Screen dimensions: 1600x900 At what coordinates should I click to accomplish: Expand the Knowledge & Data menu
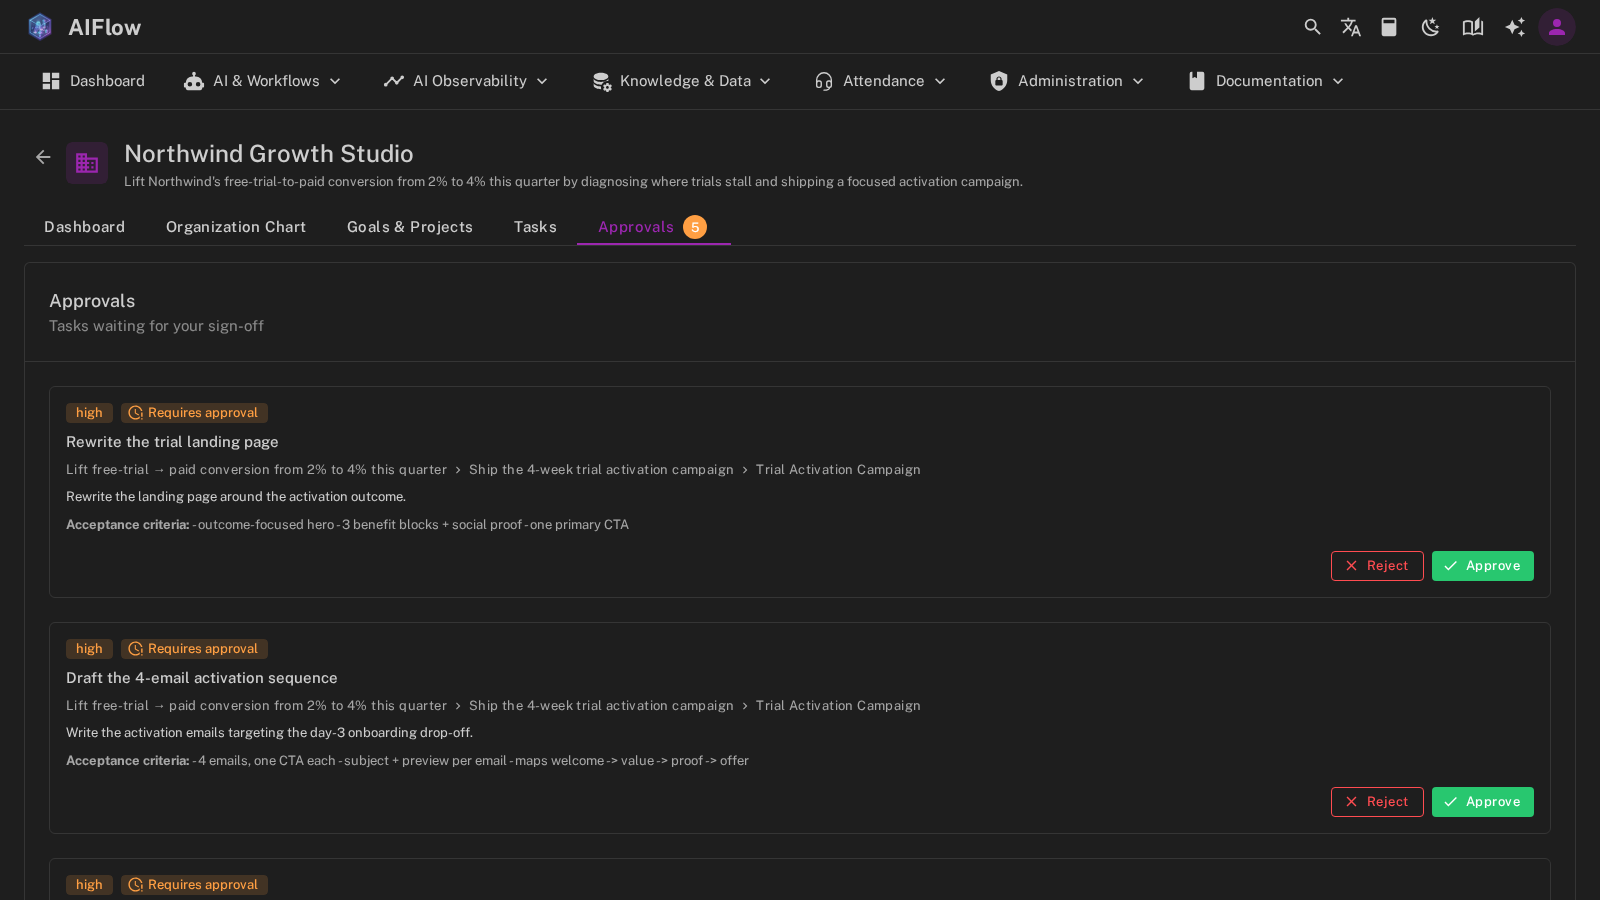pyautogui.click(x=682, y=81)
